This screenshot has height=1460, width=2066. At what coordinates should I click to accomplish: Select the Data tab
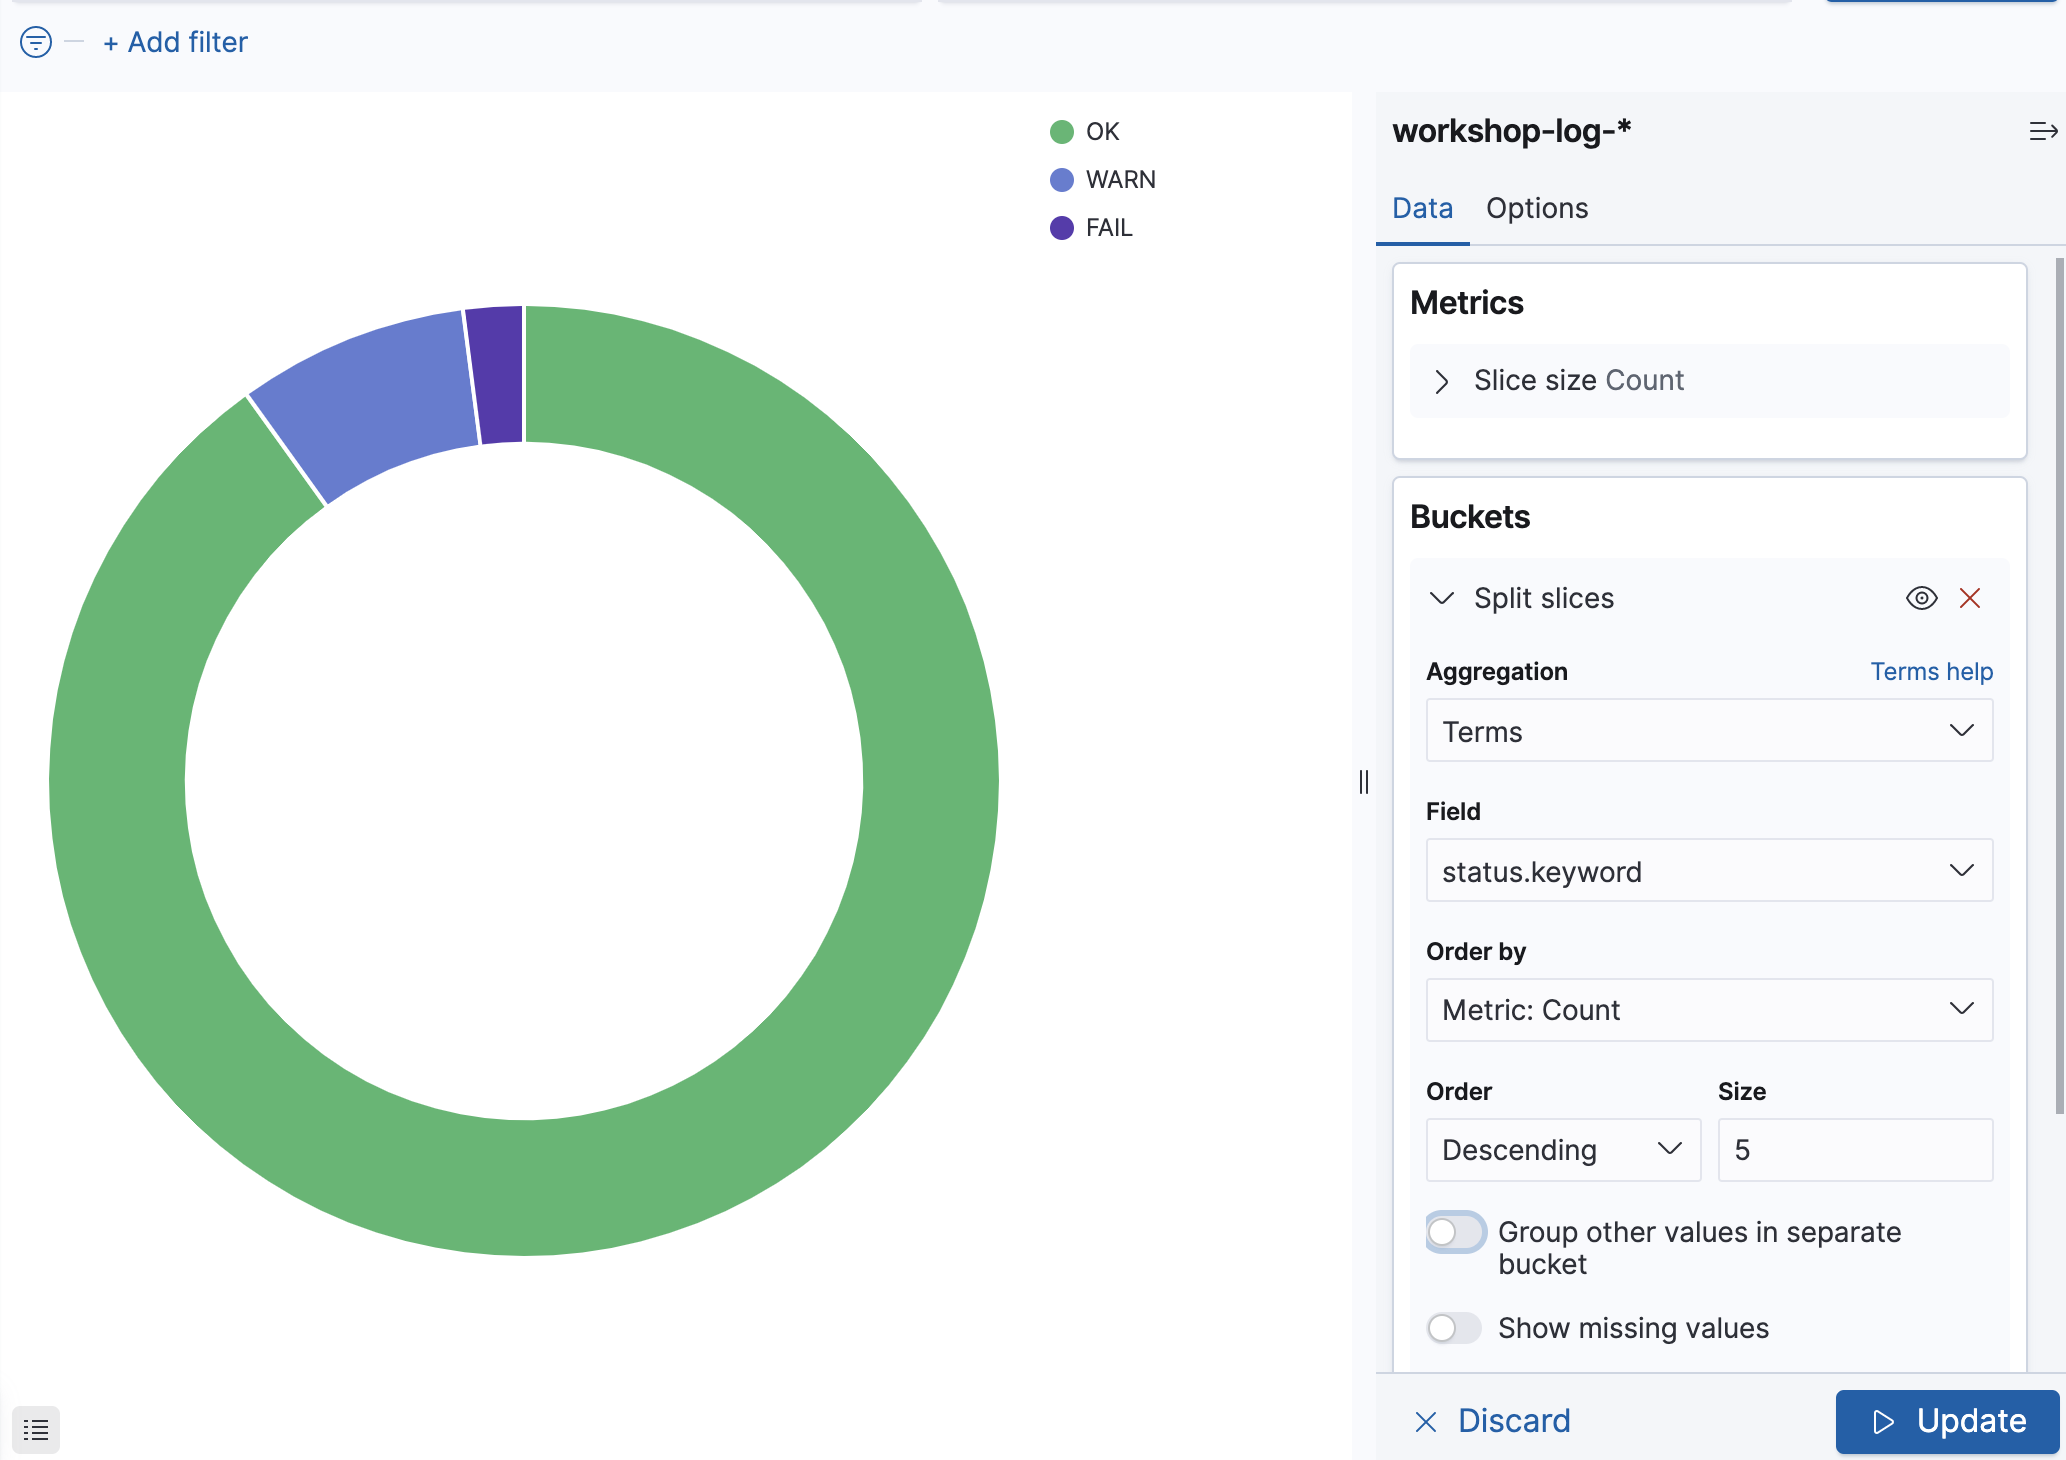(1422, 208)
